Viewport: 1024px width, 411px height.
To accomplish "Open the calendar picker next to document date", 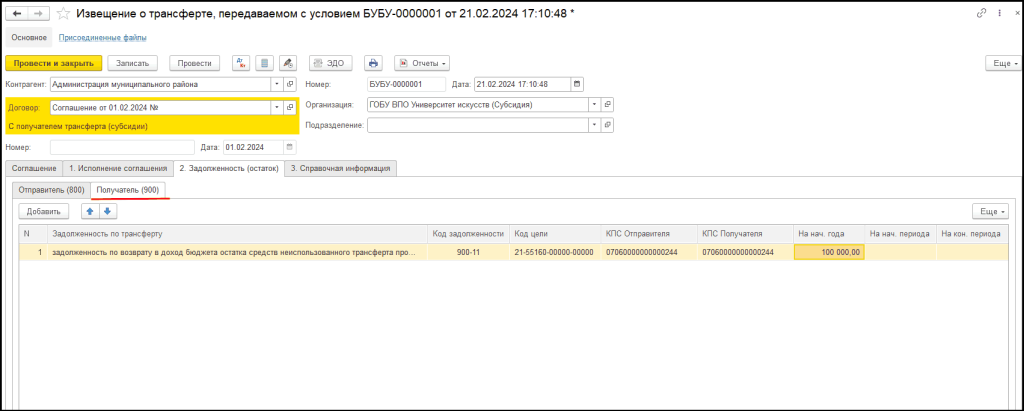I will coord(576,84).
